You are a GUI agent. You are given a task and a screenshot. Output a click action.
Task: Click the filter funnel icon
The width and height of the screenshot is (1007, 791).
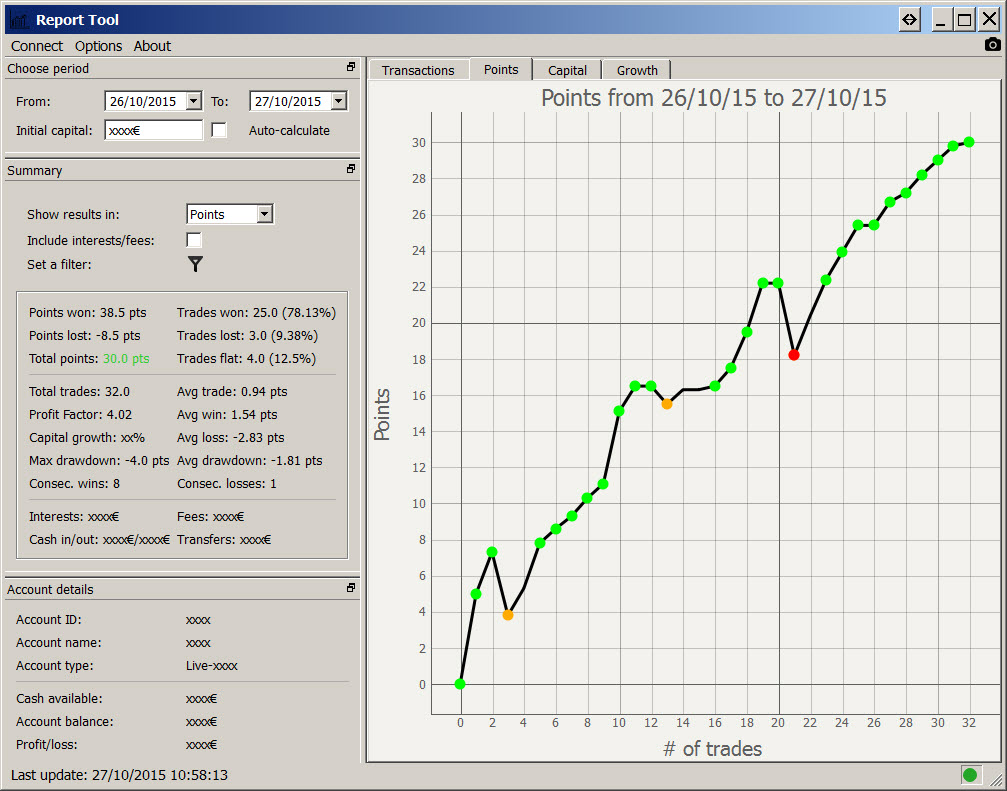(195, 264)
